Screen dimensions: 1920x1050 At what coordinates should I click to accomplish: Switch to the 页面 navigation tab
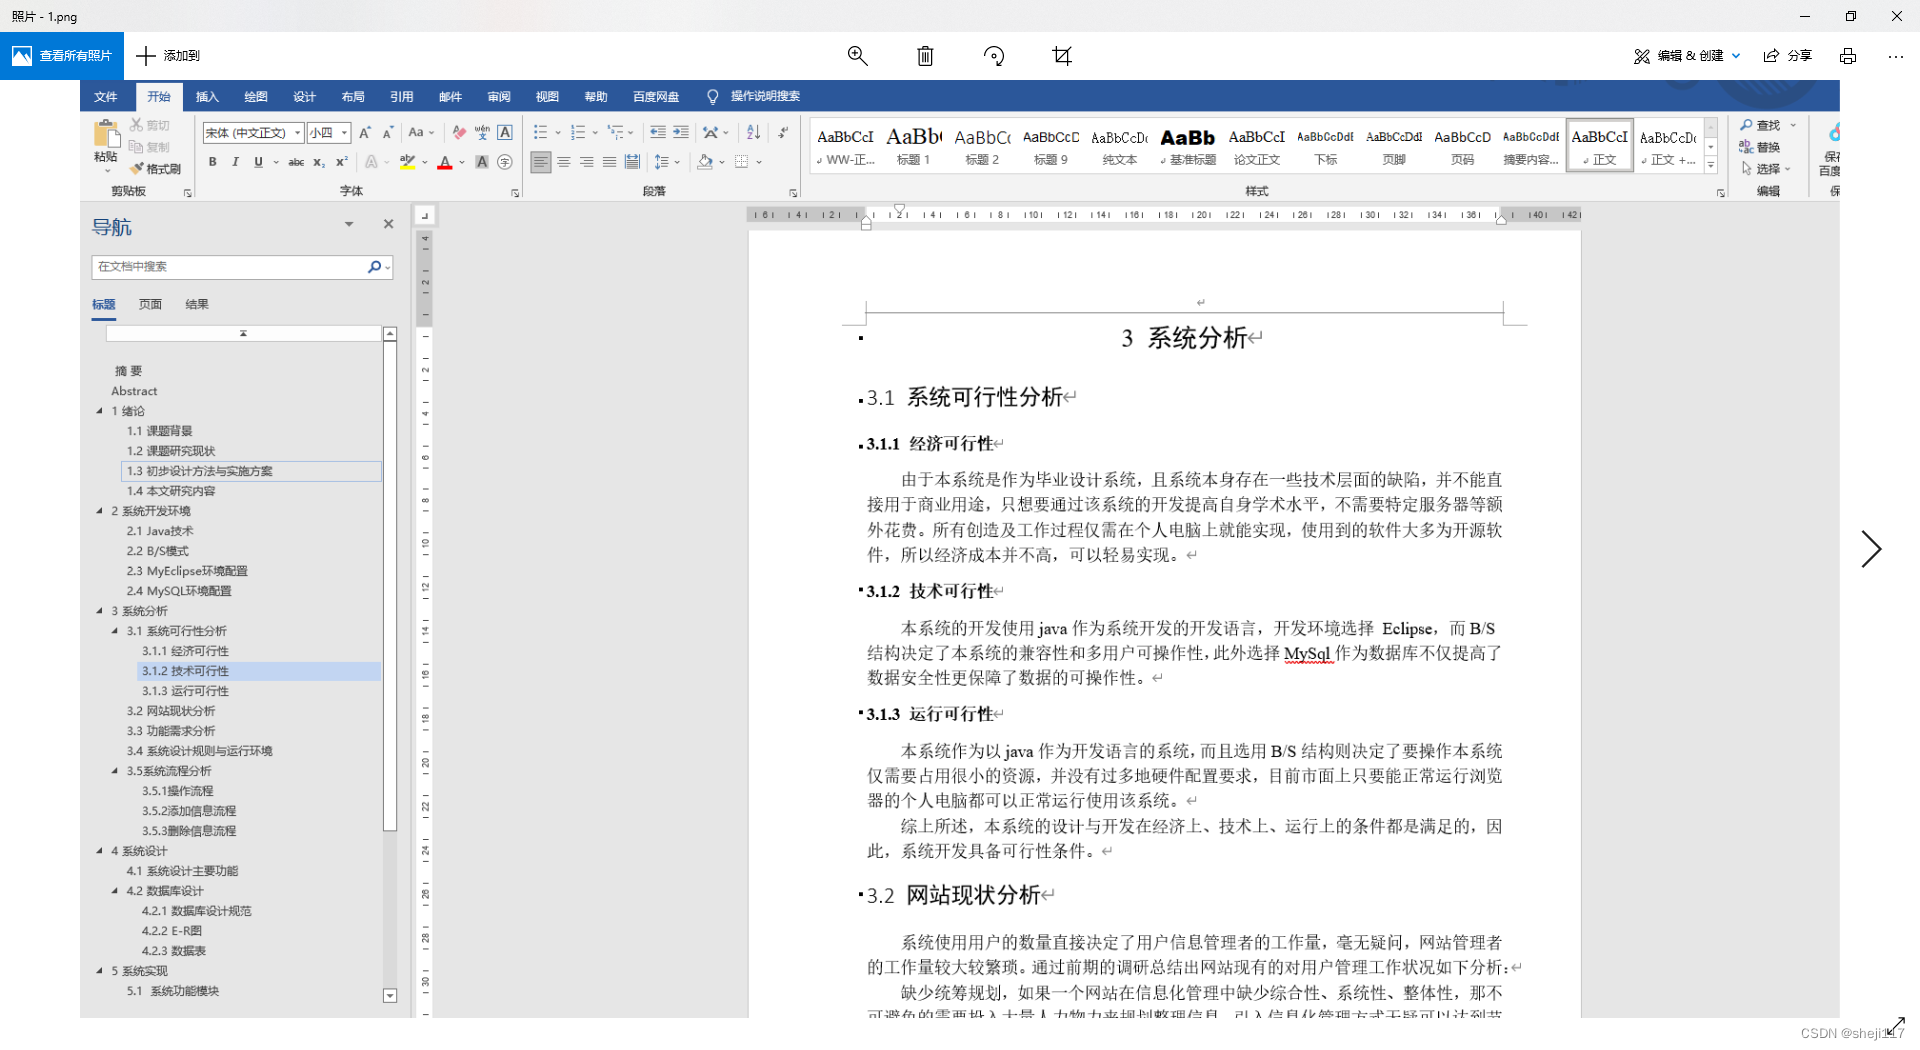pos(150,304)
